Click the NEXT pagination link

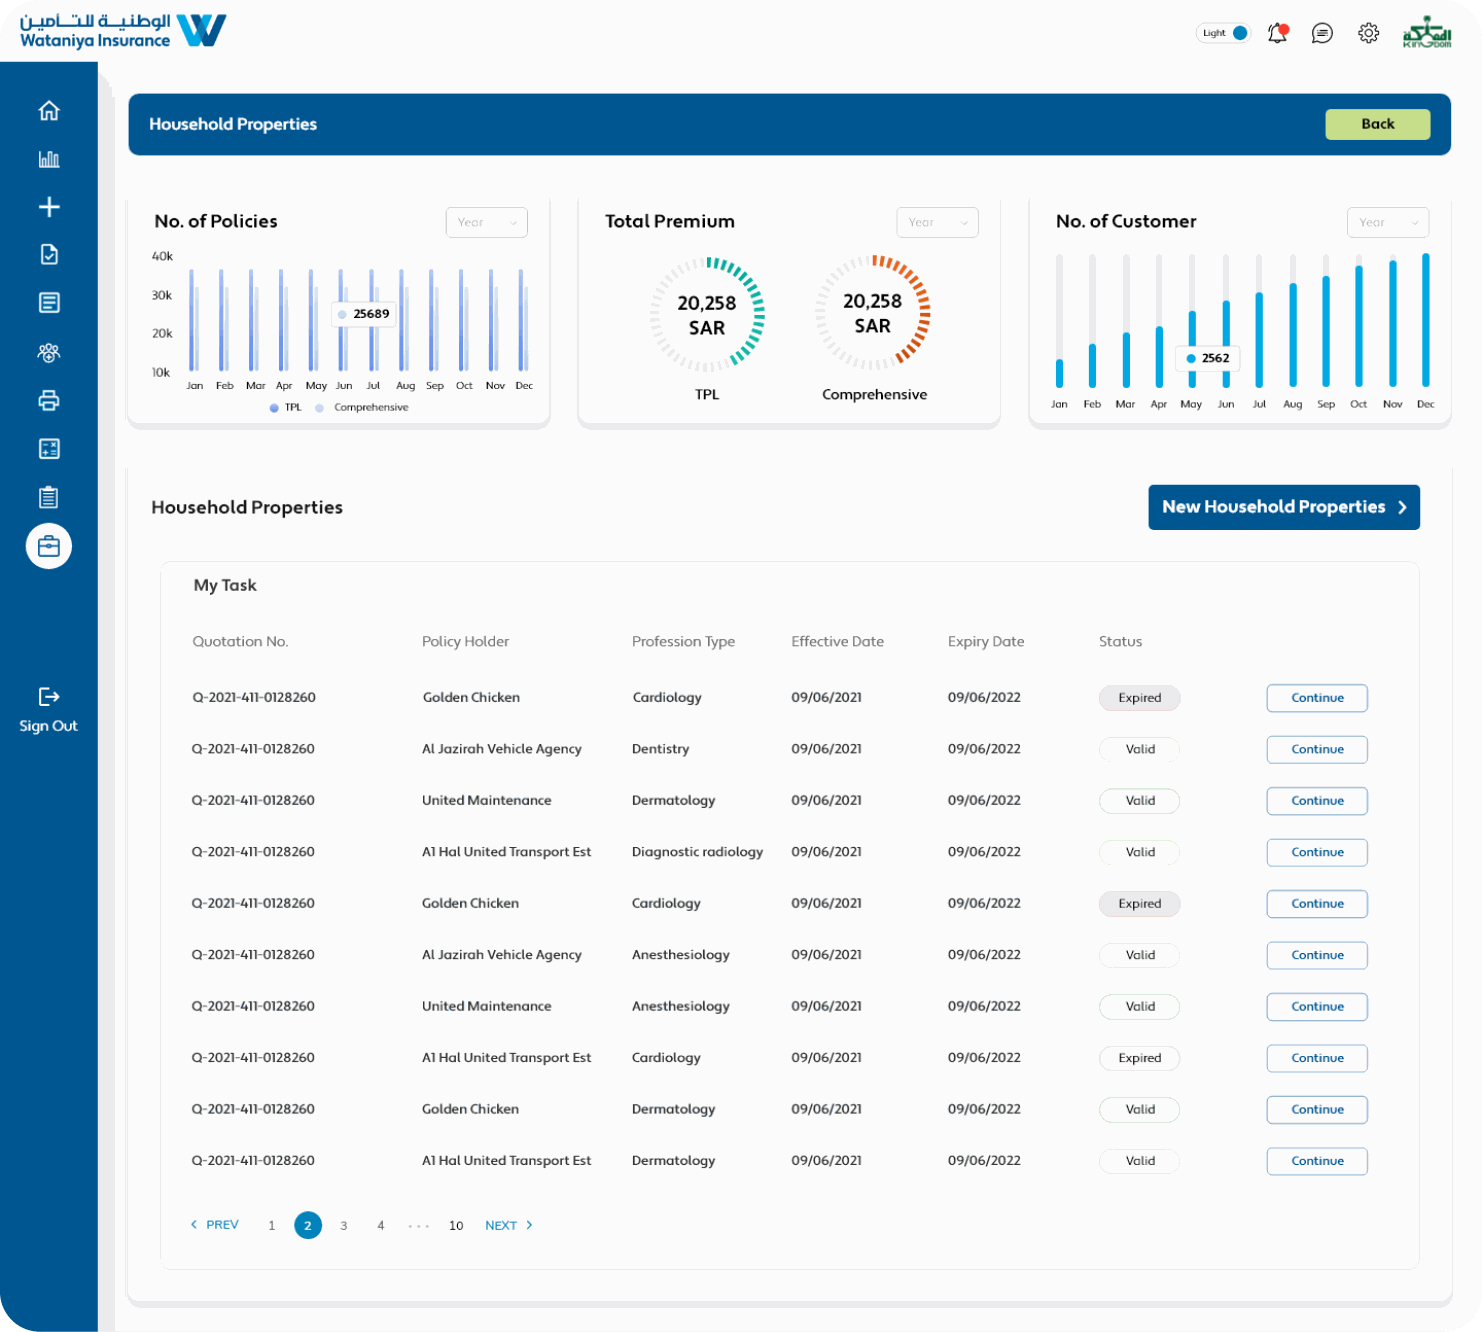(509, 1225)
